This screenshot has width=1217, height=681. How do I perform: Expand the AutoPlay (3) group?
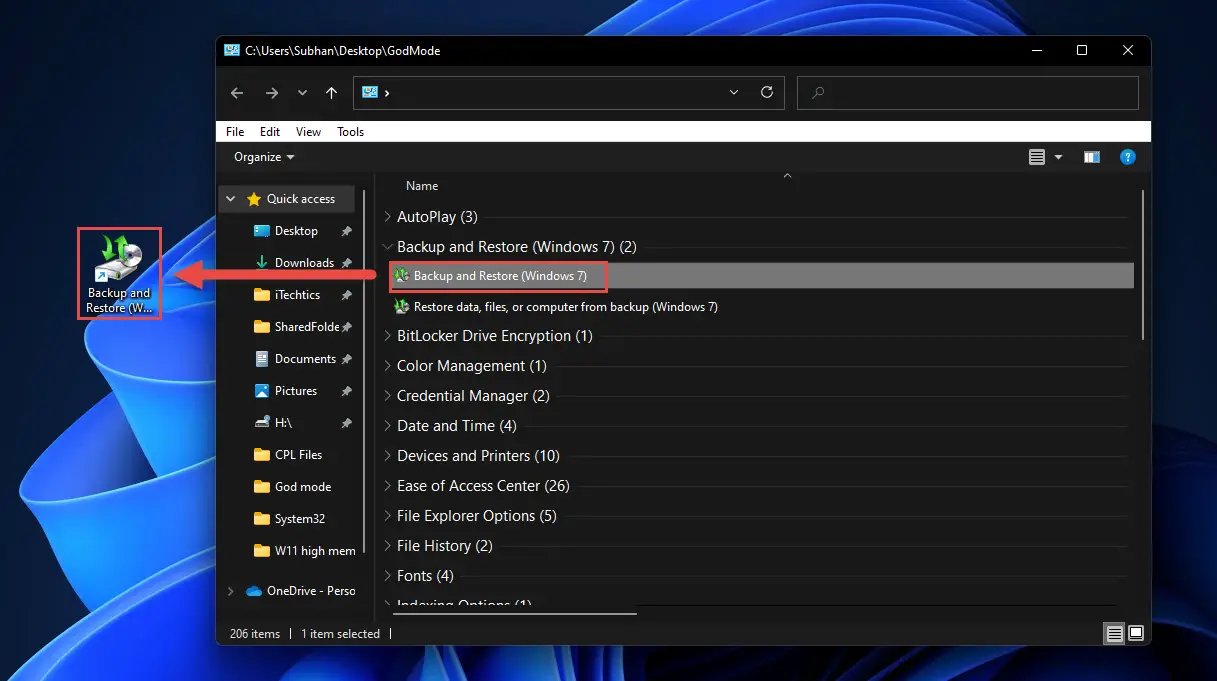pos(388,217)
